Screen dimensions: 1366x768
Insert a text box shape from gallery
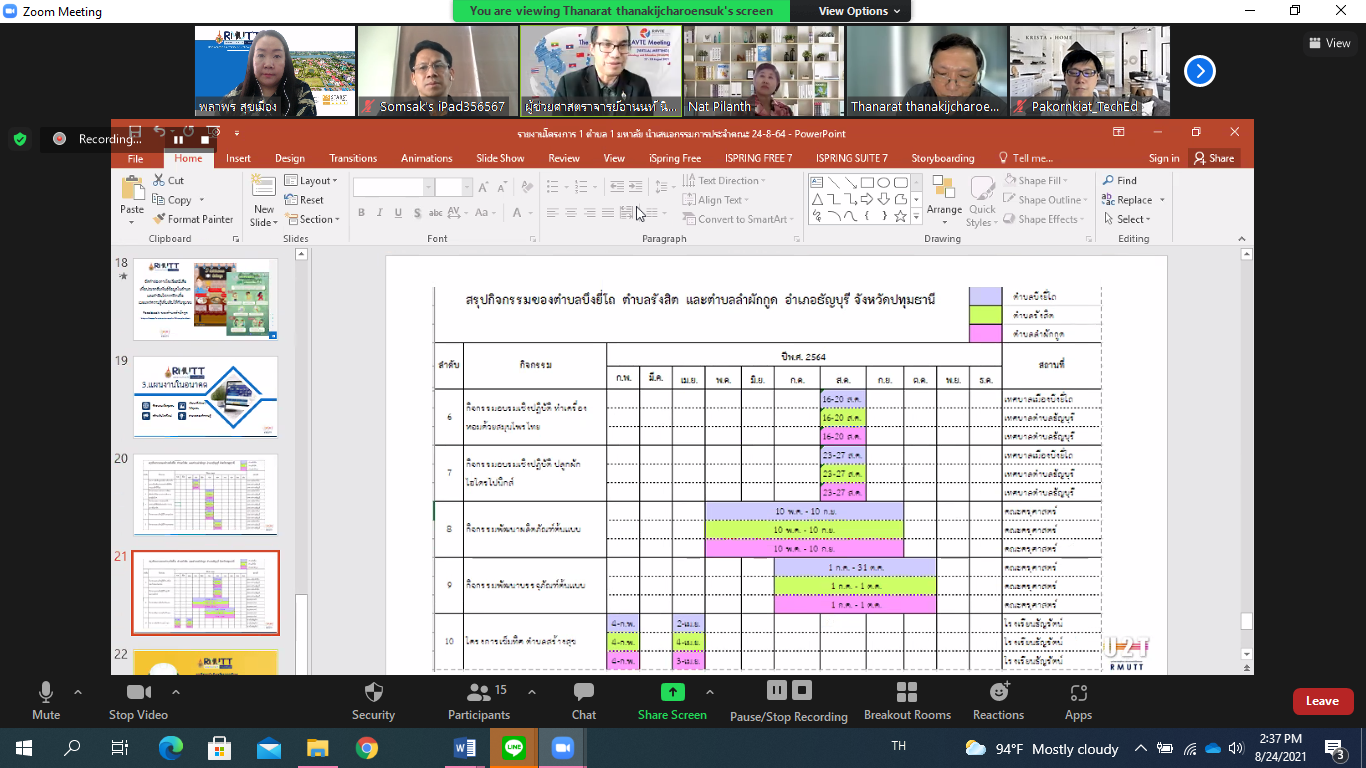pos(816,182)
